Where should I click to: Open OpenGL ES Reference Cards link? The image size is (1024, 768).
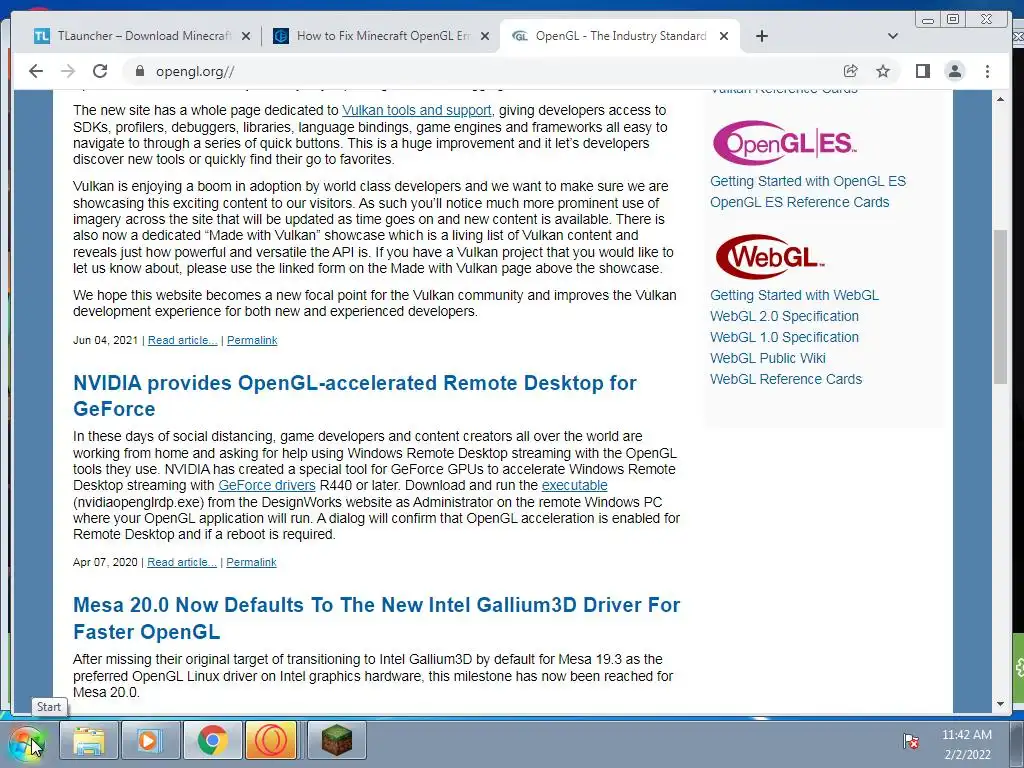click(799, 202)
